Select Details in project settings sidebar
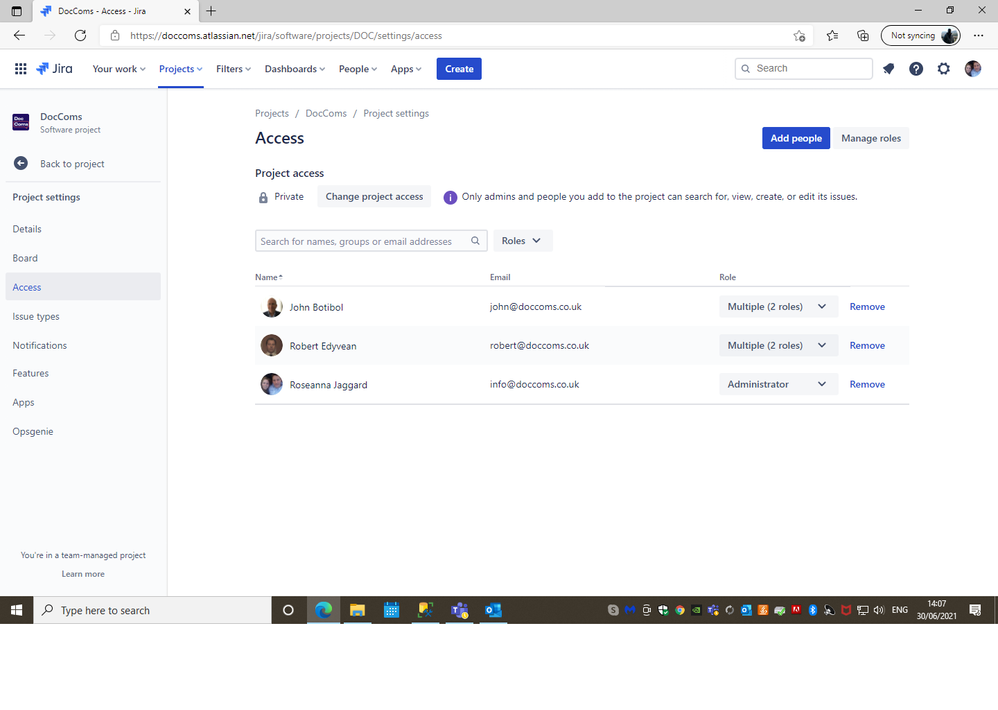 click(83, 229)
